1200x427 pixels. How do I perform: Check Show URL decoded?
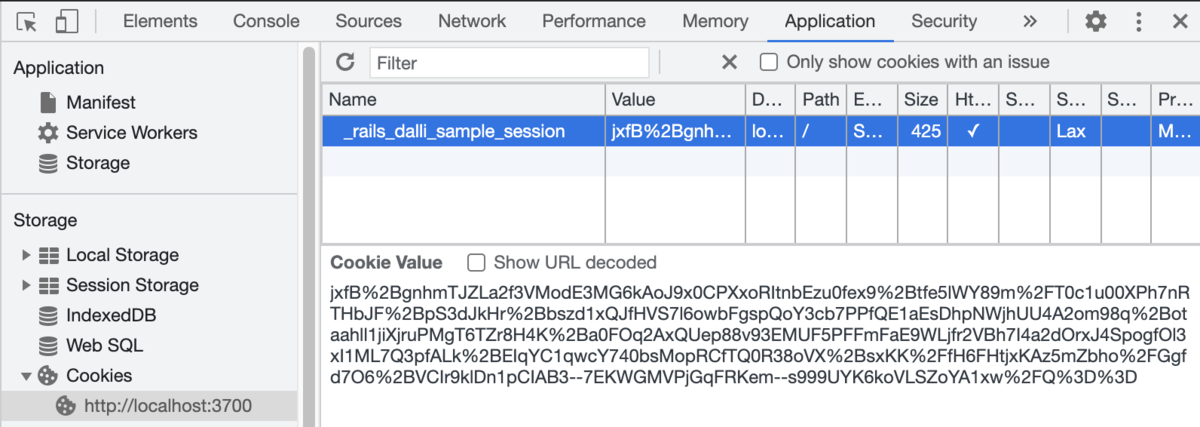pyautogui.click(x=477, y=262)
